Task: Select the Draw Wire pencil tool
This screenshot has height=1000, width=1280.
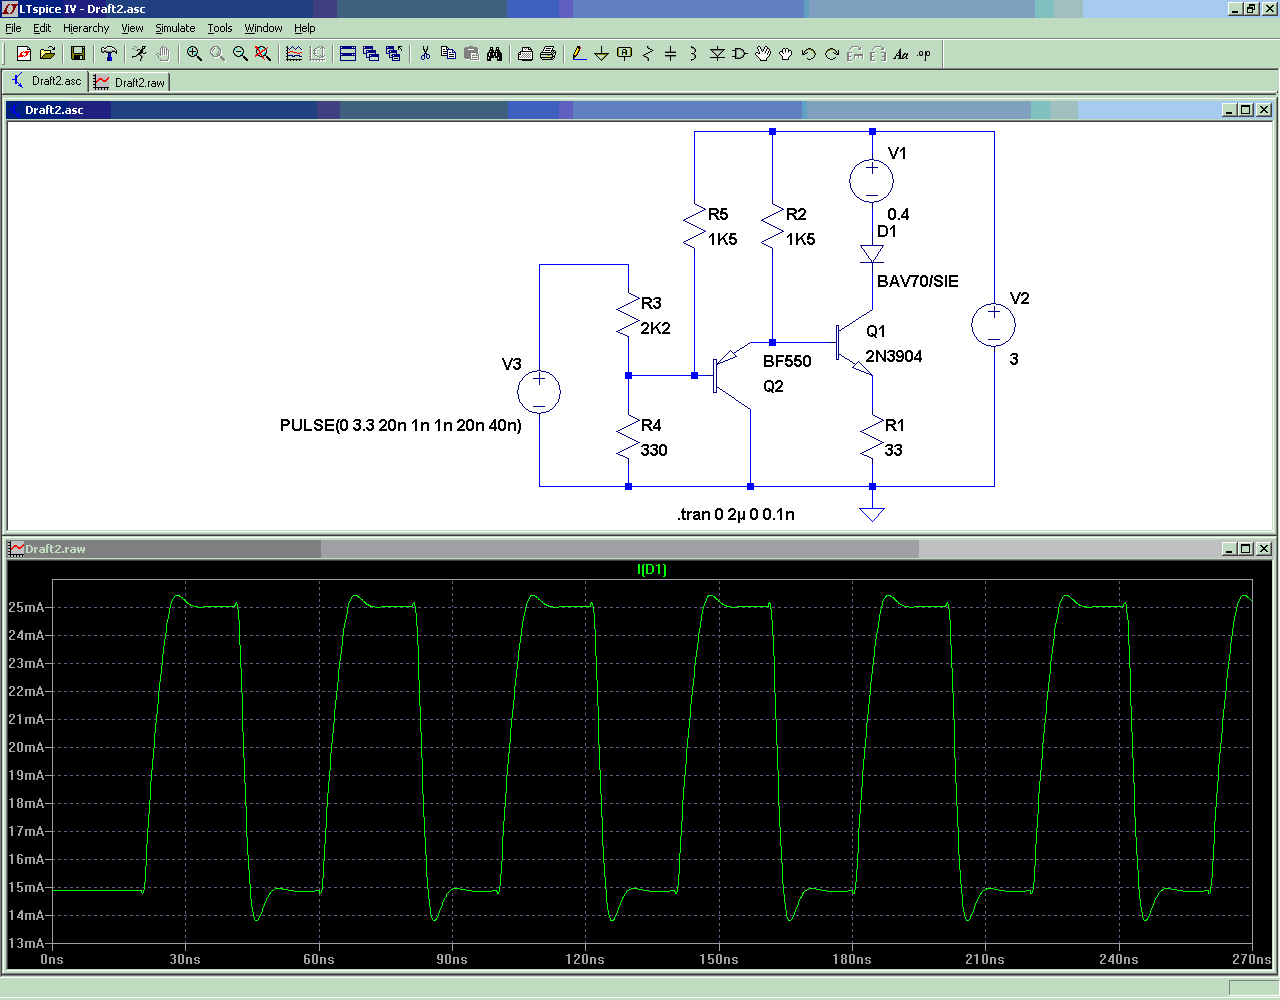Action: pos(578,54)
